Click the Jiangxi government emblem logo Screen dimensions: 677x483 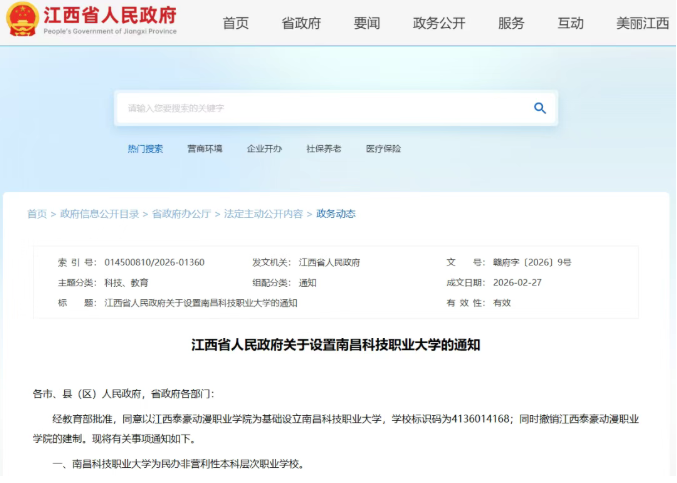pyautogui.click(x=21, y=20)
